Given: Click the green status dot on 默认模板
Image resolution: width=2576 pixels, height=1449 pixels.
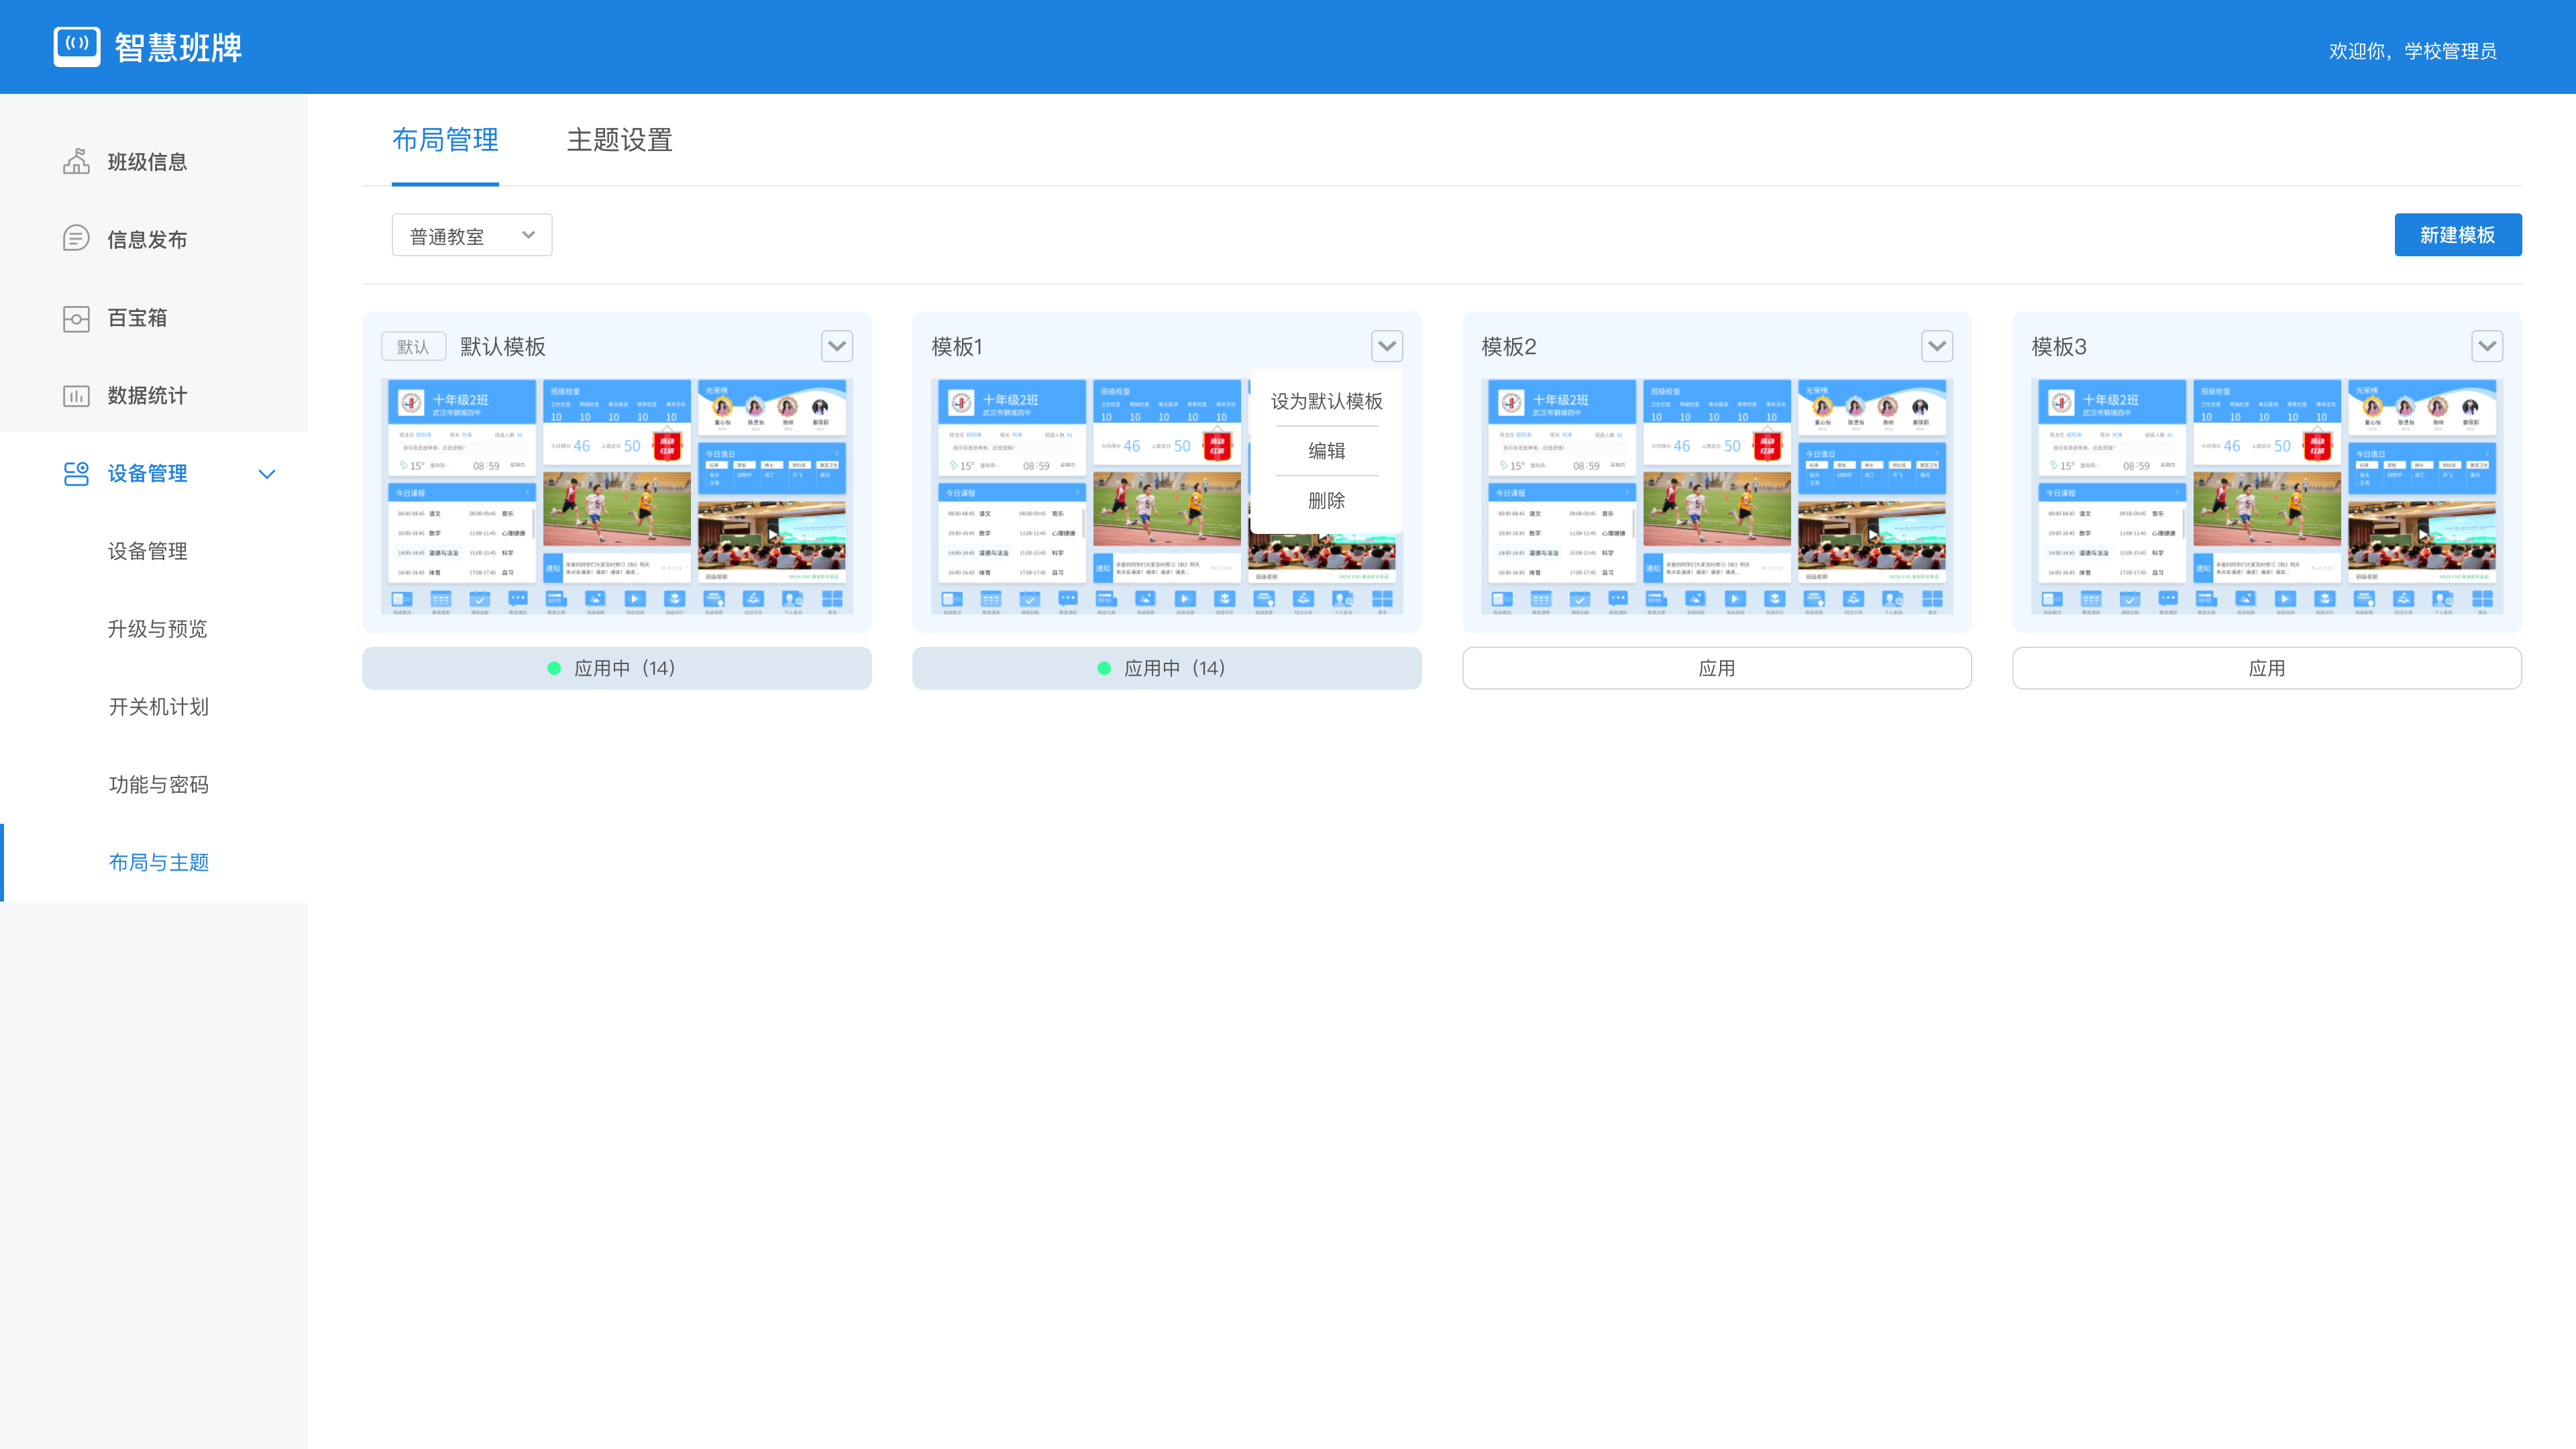Looking at the screenshot, I should tap(554, 668).
